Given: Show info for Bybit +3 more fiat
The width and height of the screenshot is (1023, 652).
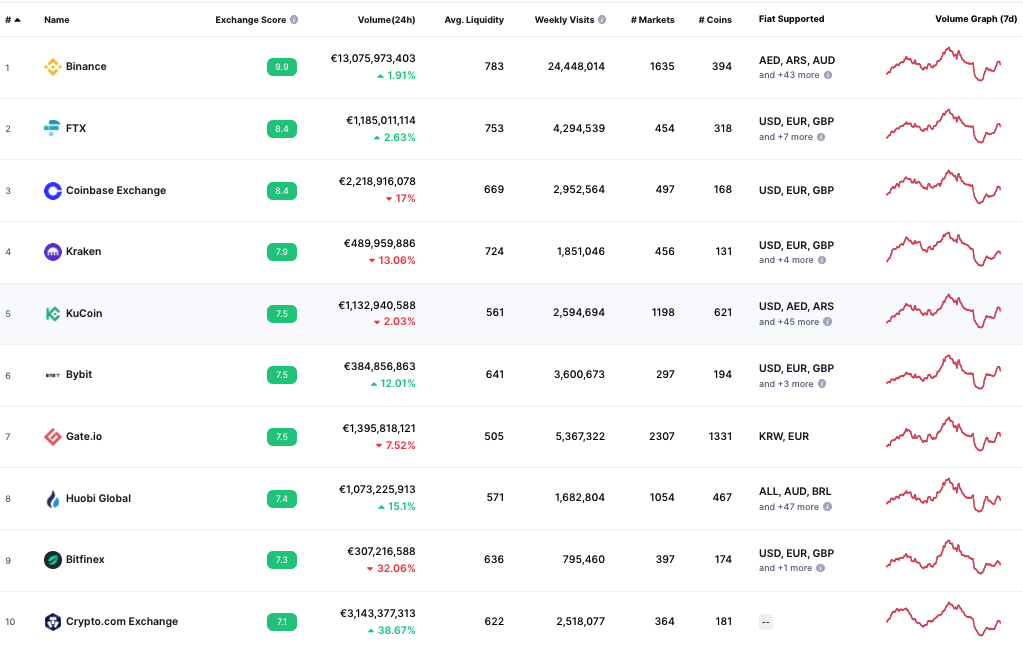Looking at the screenshot, I should [x=822, y=384].
